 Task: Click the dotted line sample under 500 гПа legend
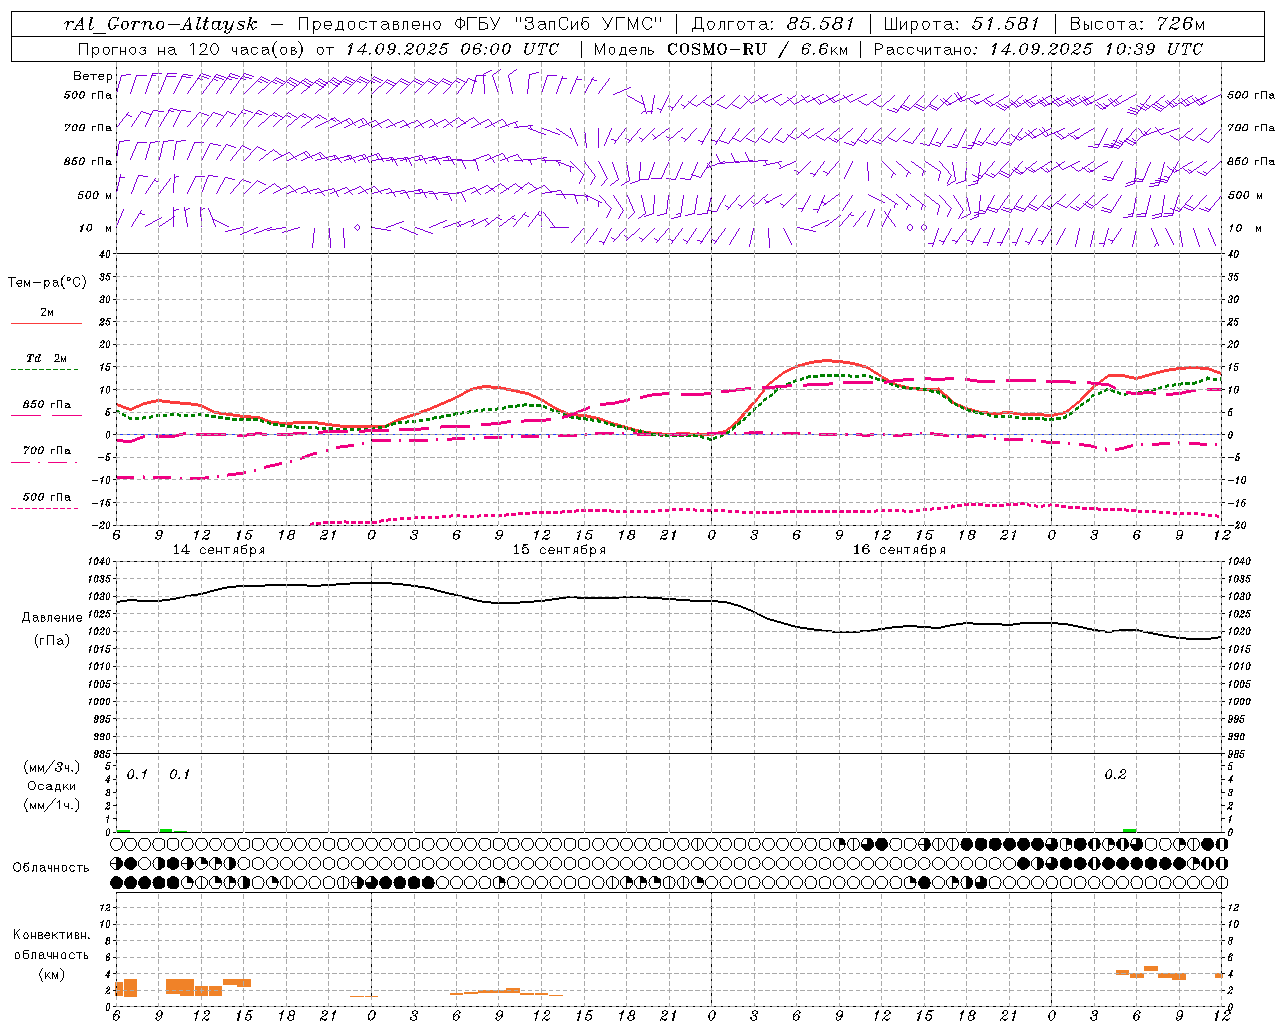pos(46,508)
